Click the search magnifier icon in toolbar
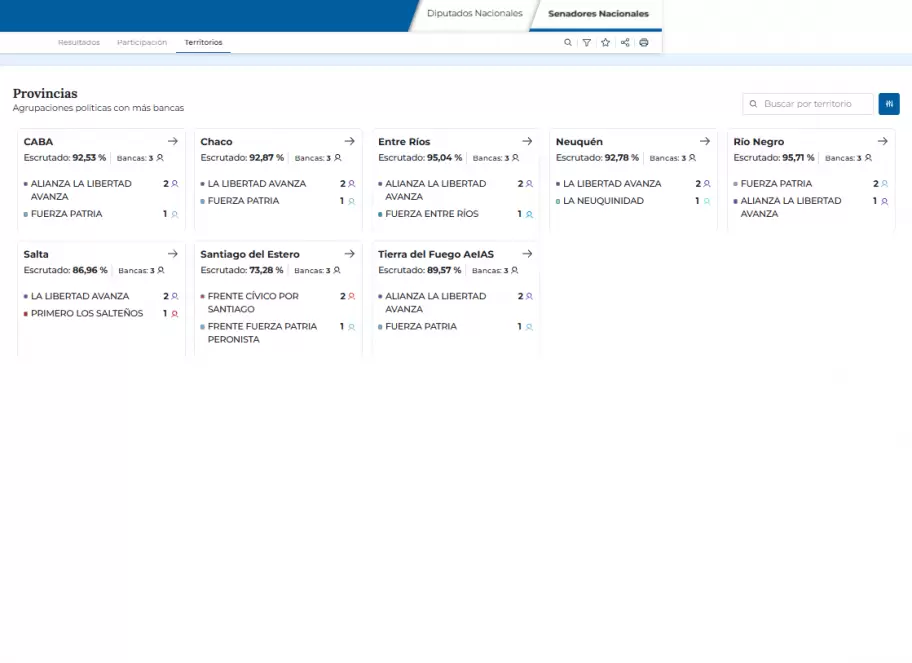Screen dimensions: 912x663 [568, 43]
